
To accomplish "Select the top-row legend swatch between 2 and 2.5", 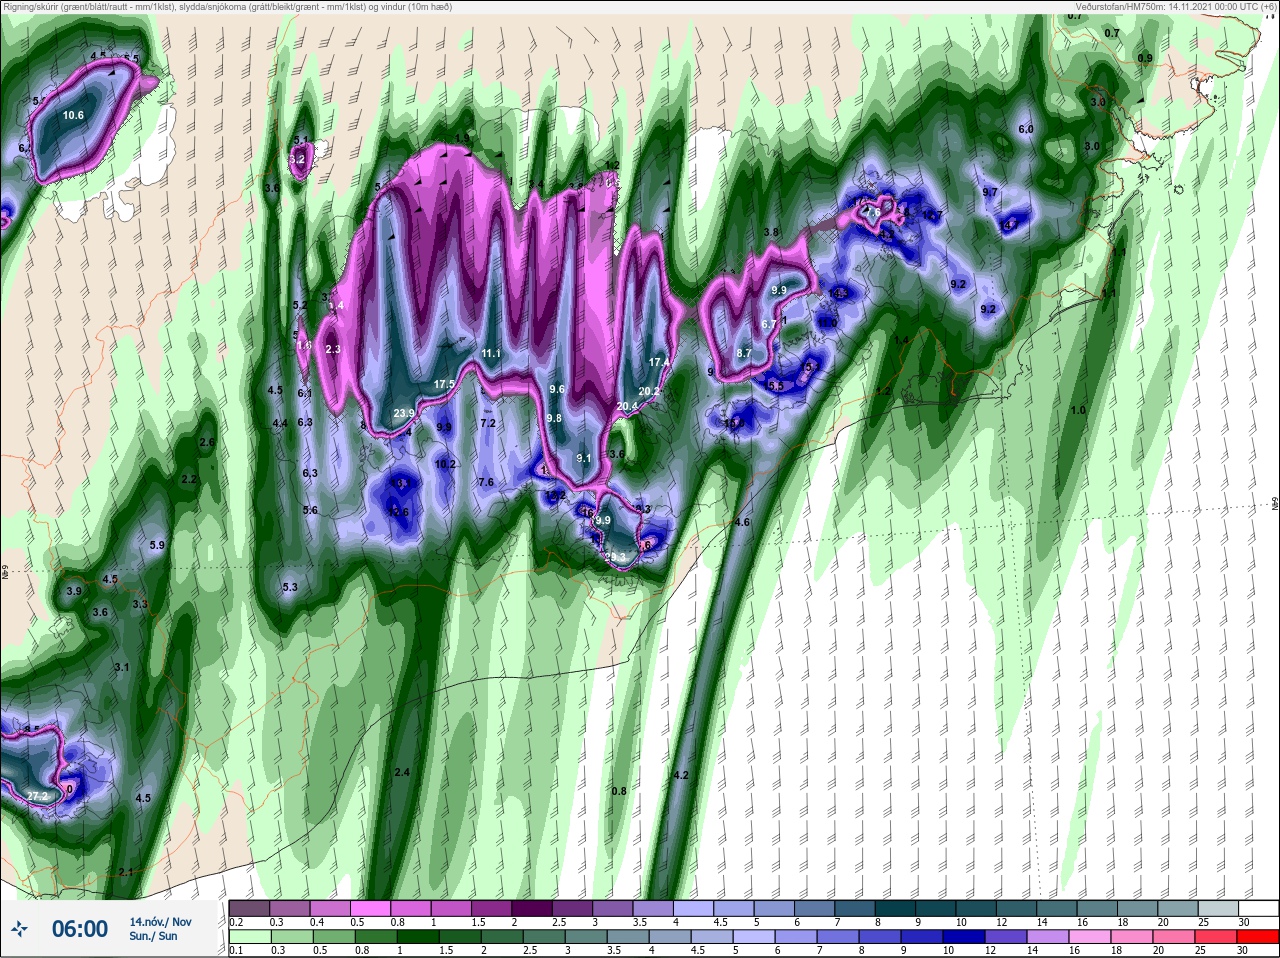I will click(533, 908).
